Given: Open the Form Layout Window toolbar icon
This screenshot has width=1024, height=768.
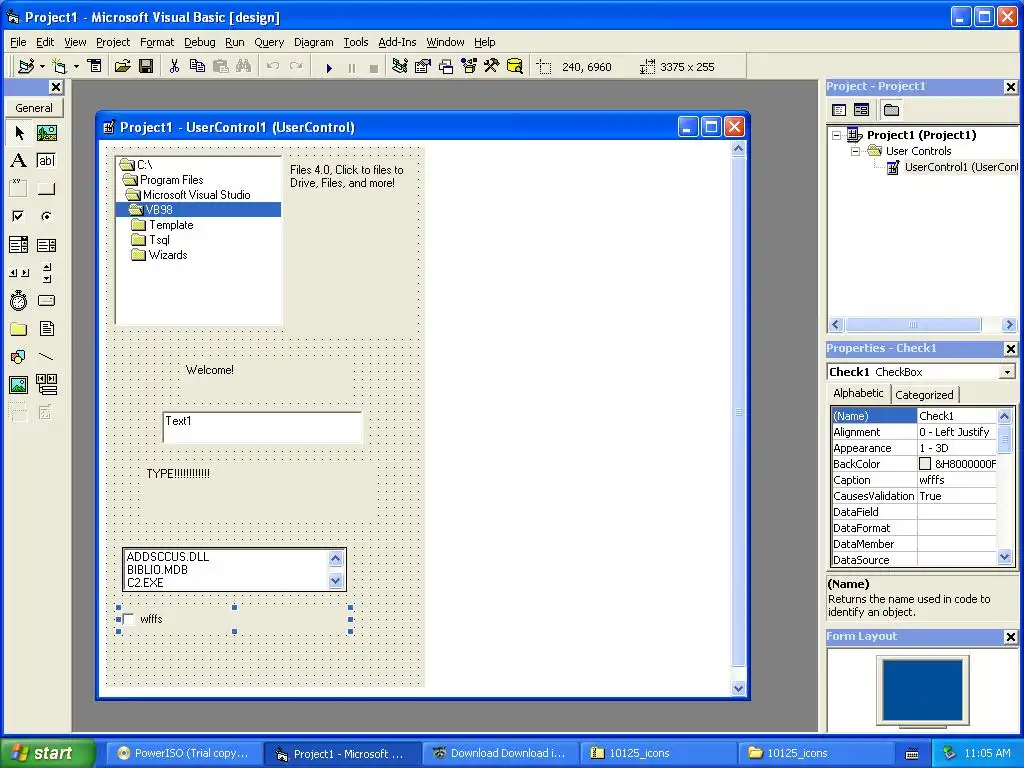Looking at the screenshot, I should (446, 66).
